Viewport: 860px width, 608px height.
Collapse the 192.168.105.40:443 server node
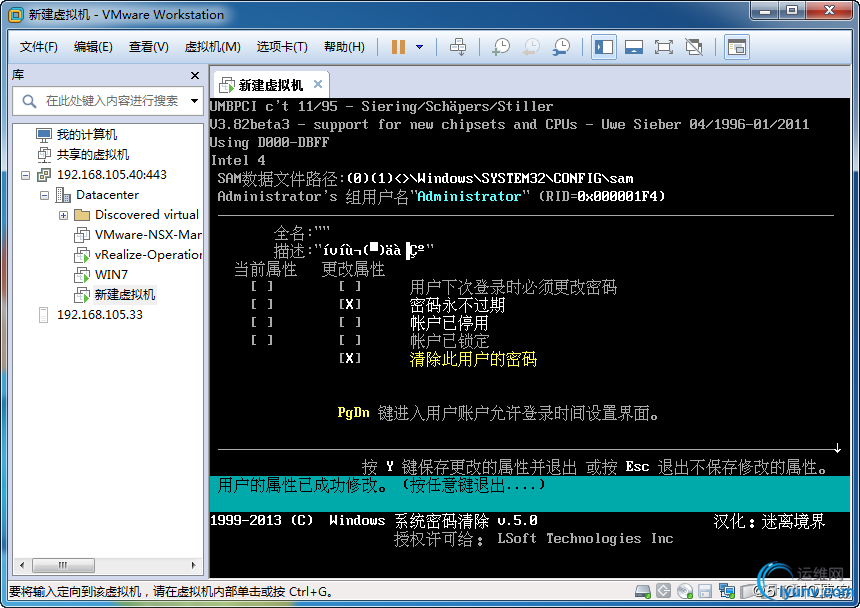coord(25,175)
